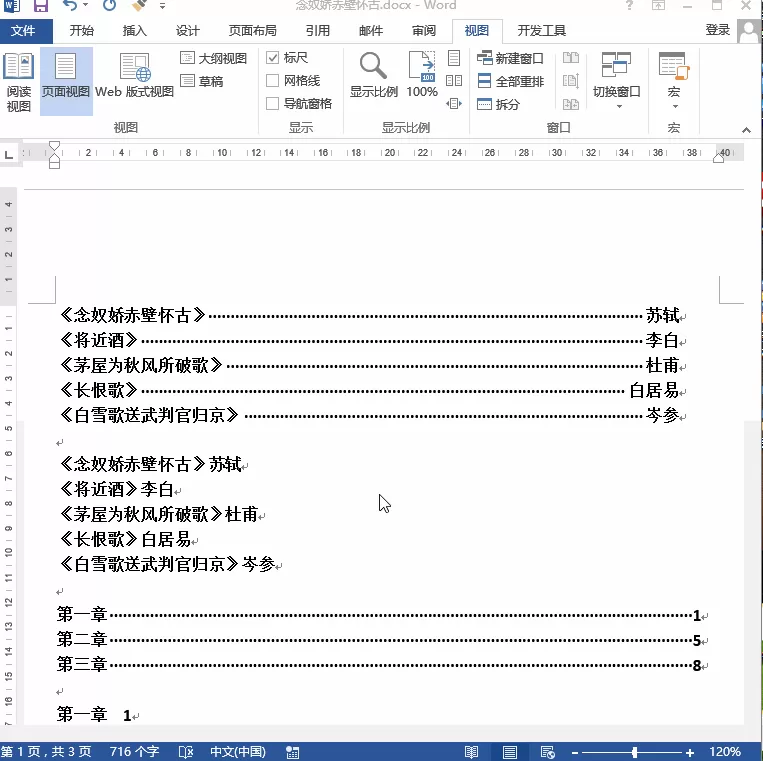The width and height of the screenshot is (763, 761).
Task: Click the language indicator 中文(中国)
Action: [x=238, y=752]
